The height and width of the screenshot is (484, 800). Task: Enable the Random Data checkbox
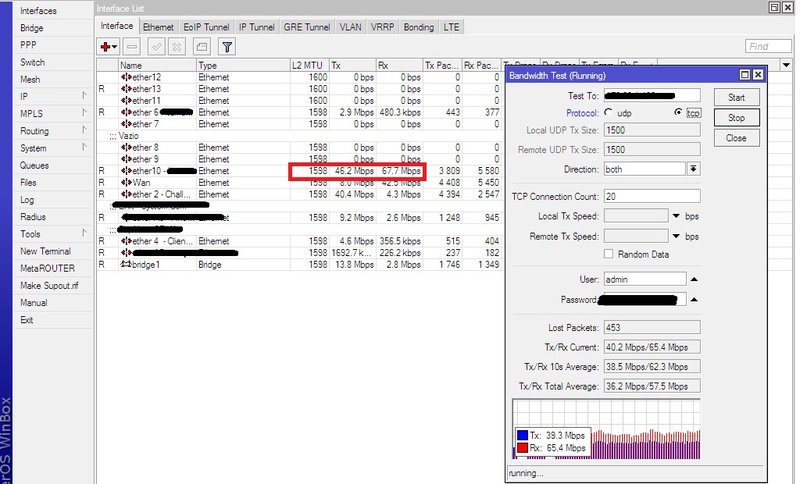(609, 254)
